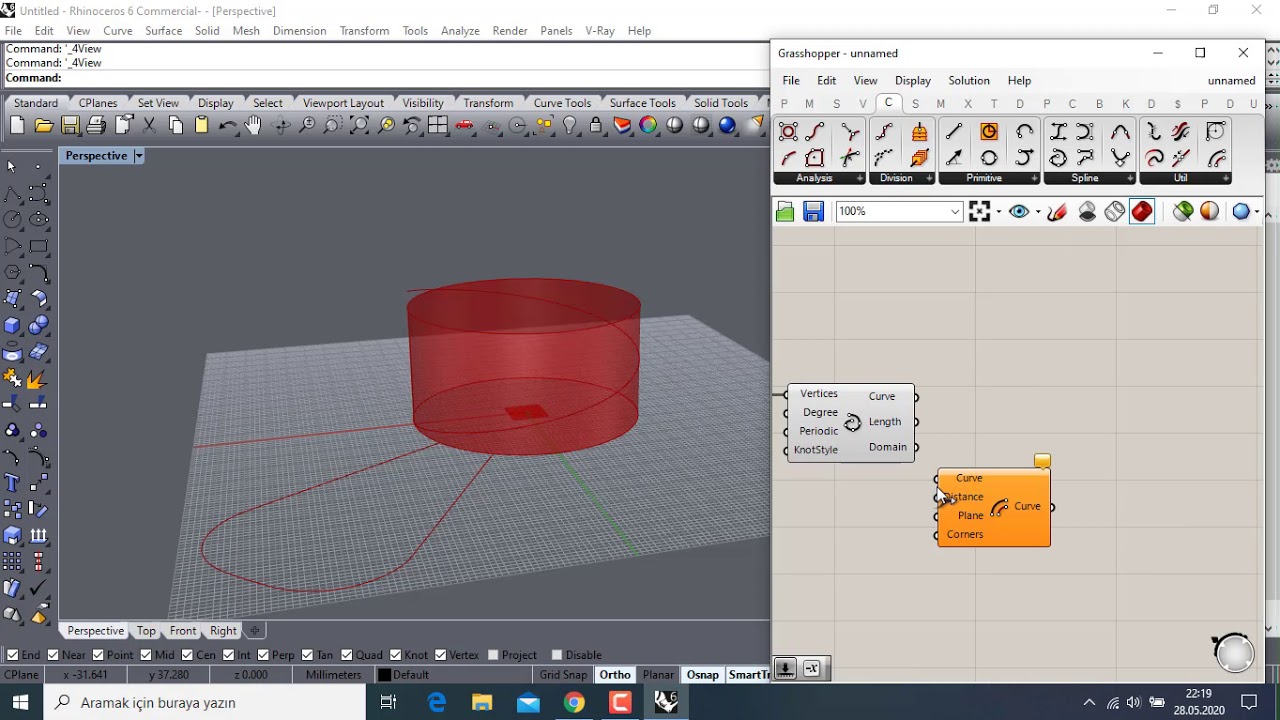Save Grasshopper document with floppy icon
Viewport: 1280px width, 720px height.
click(813, 211)
